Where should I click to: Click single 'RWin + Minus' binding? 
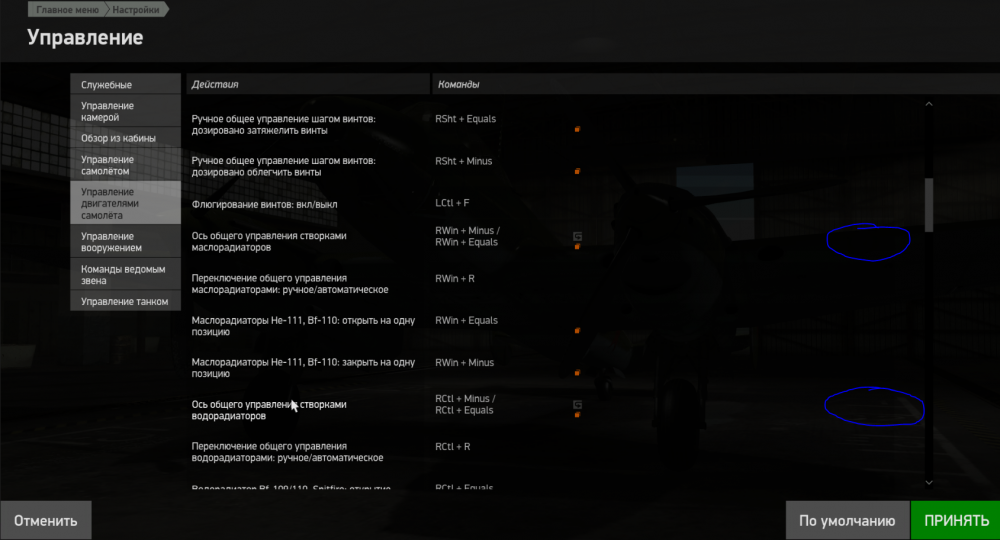point(464,363)
